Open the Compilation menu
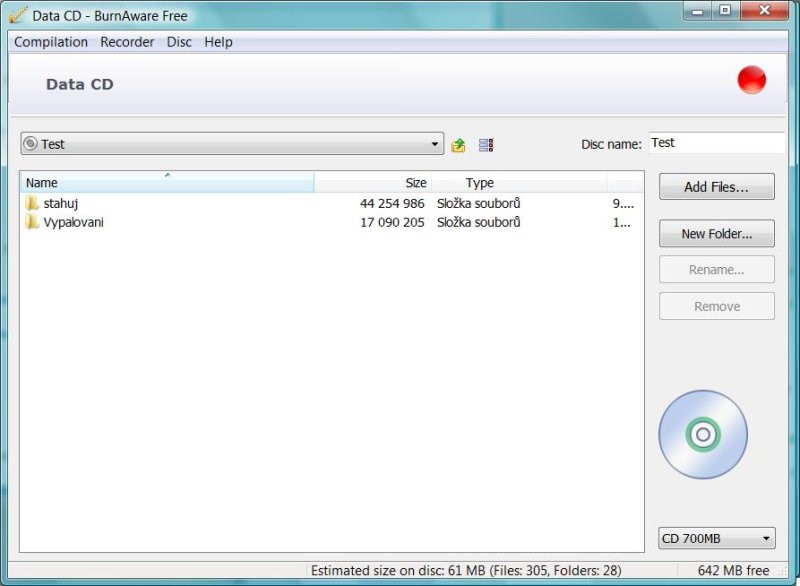Screen dimensions: 800x586 pos(51,42)
